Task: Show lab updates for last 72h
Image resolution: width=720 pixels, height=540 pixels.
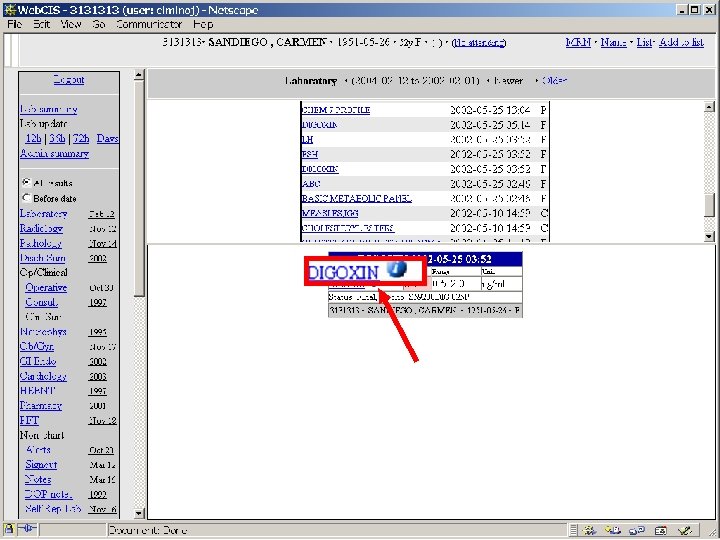Action: (x=81, y=138)
